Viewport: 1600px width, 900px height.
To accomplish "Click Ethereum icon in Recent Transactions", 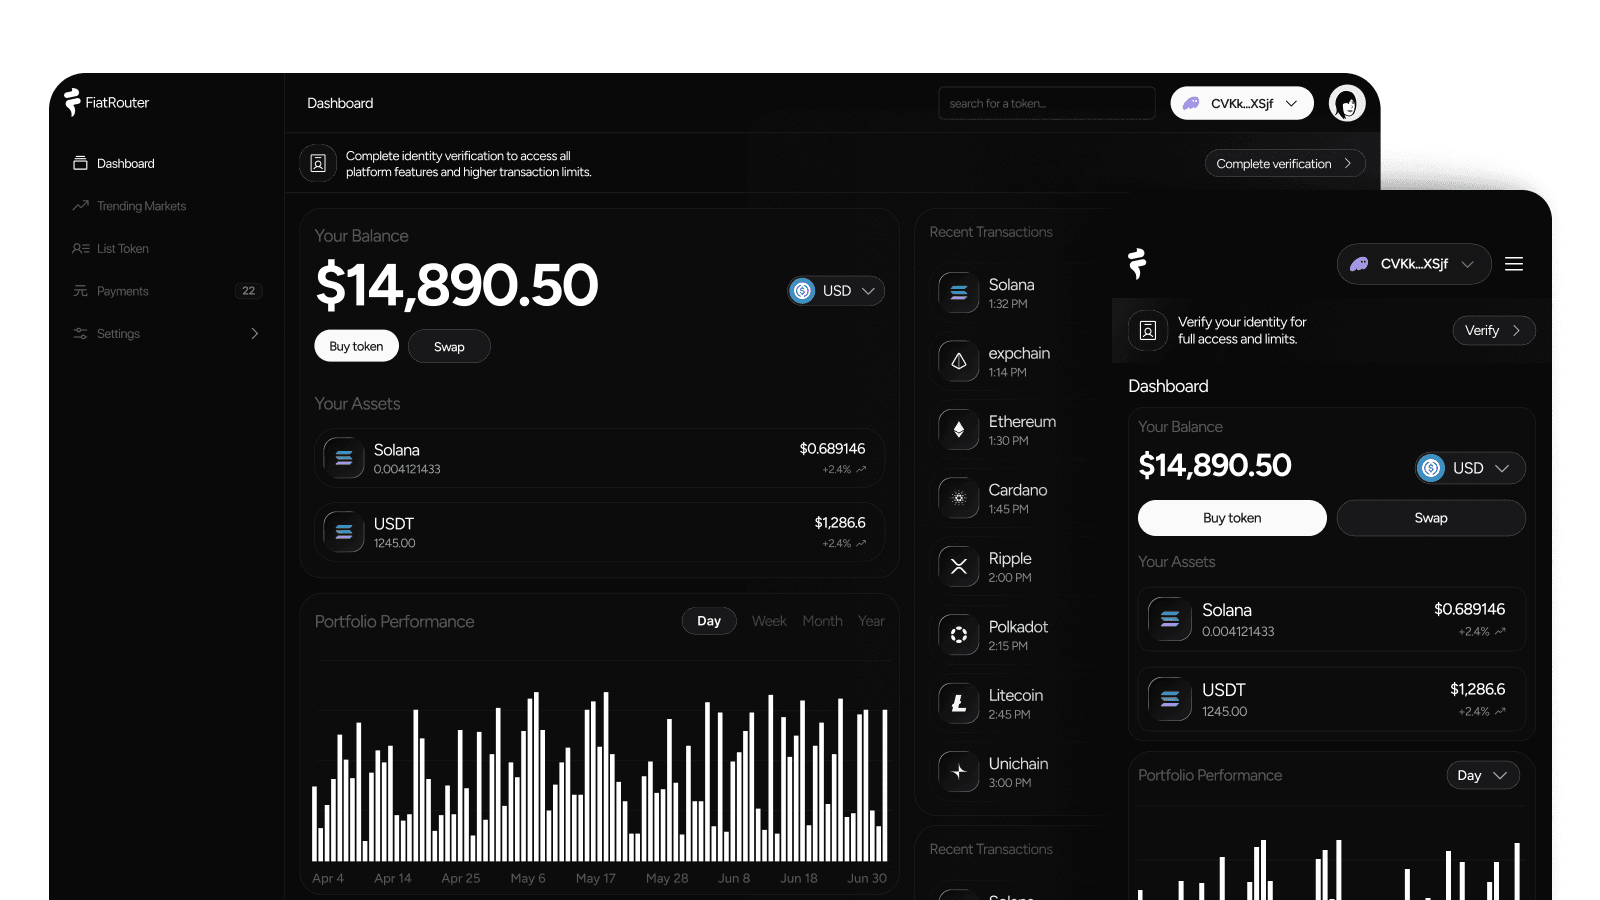I will (959, 430).
